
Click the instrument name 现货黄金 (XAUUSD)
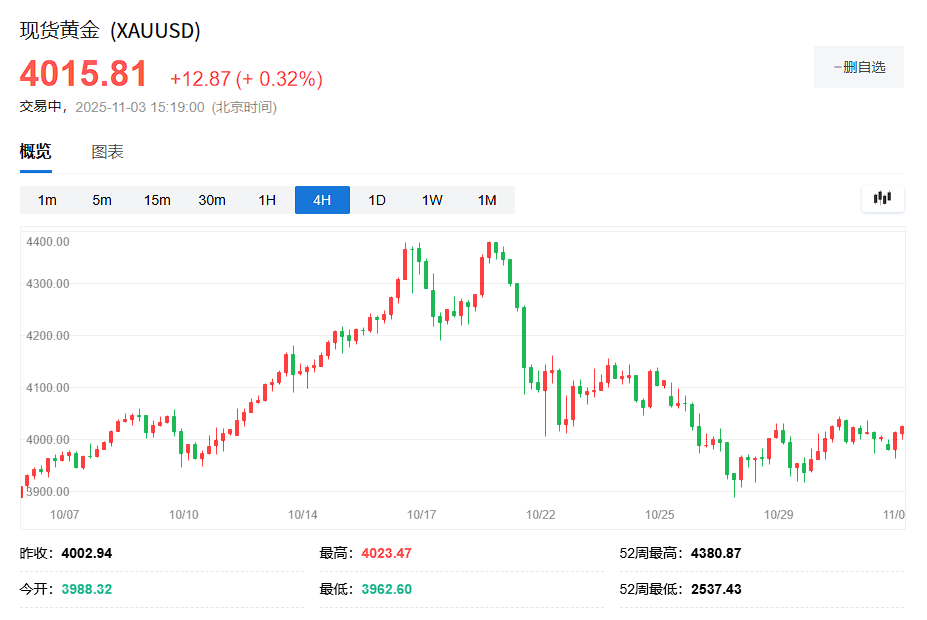tap(110, 31)
